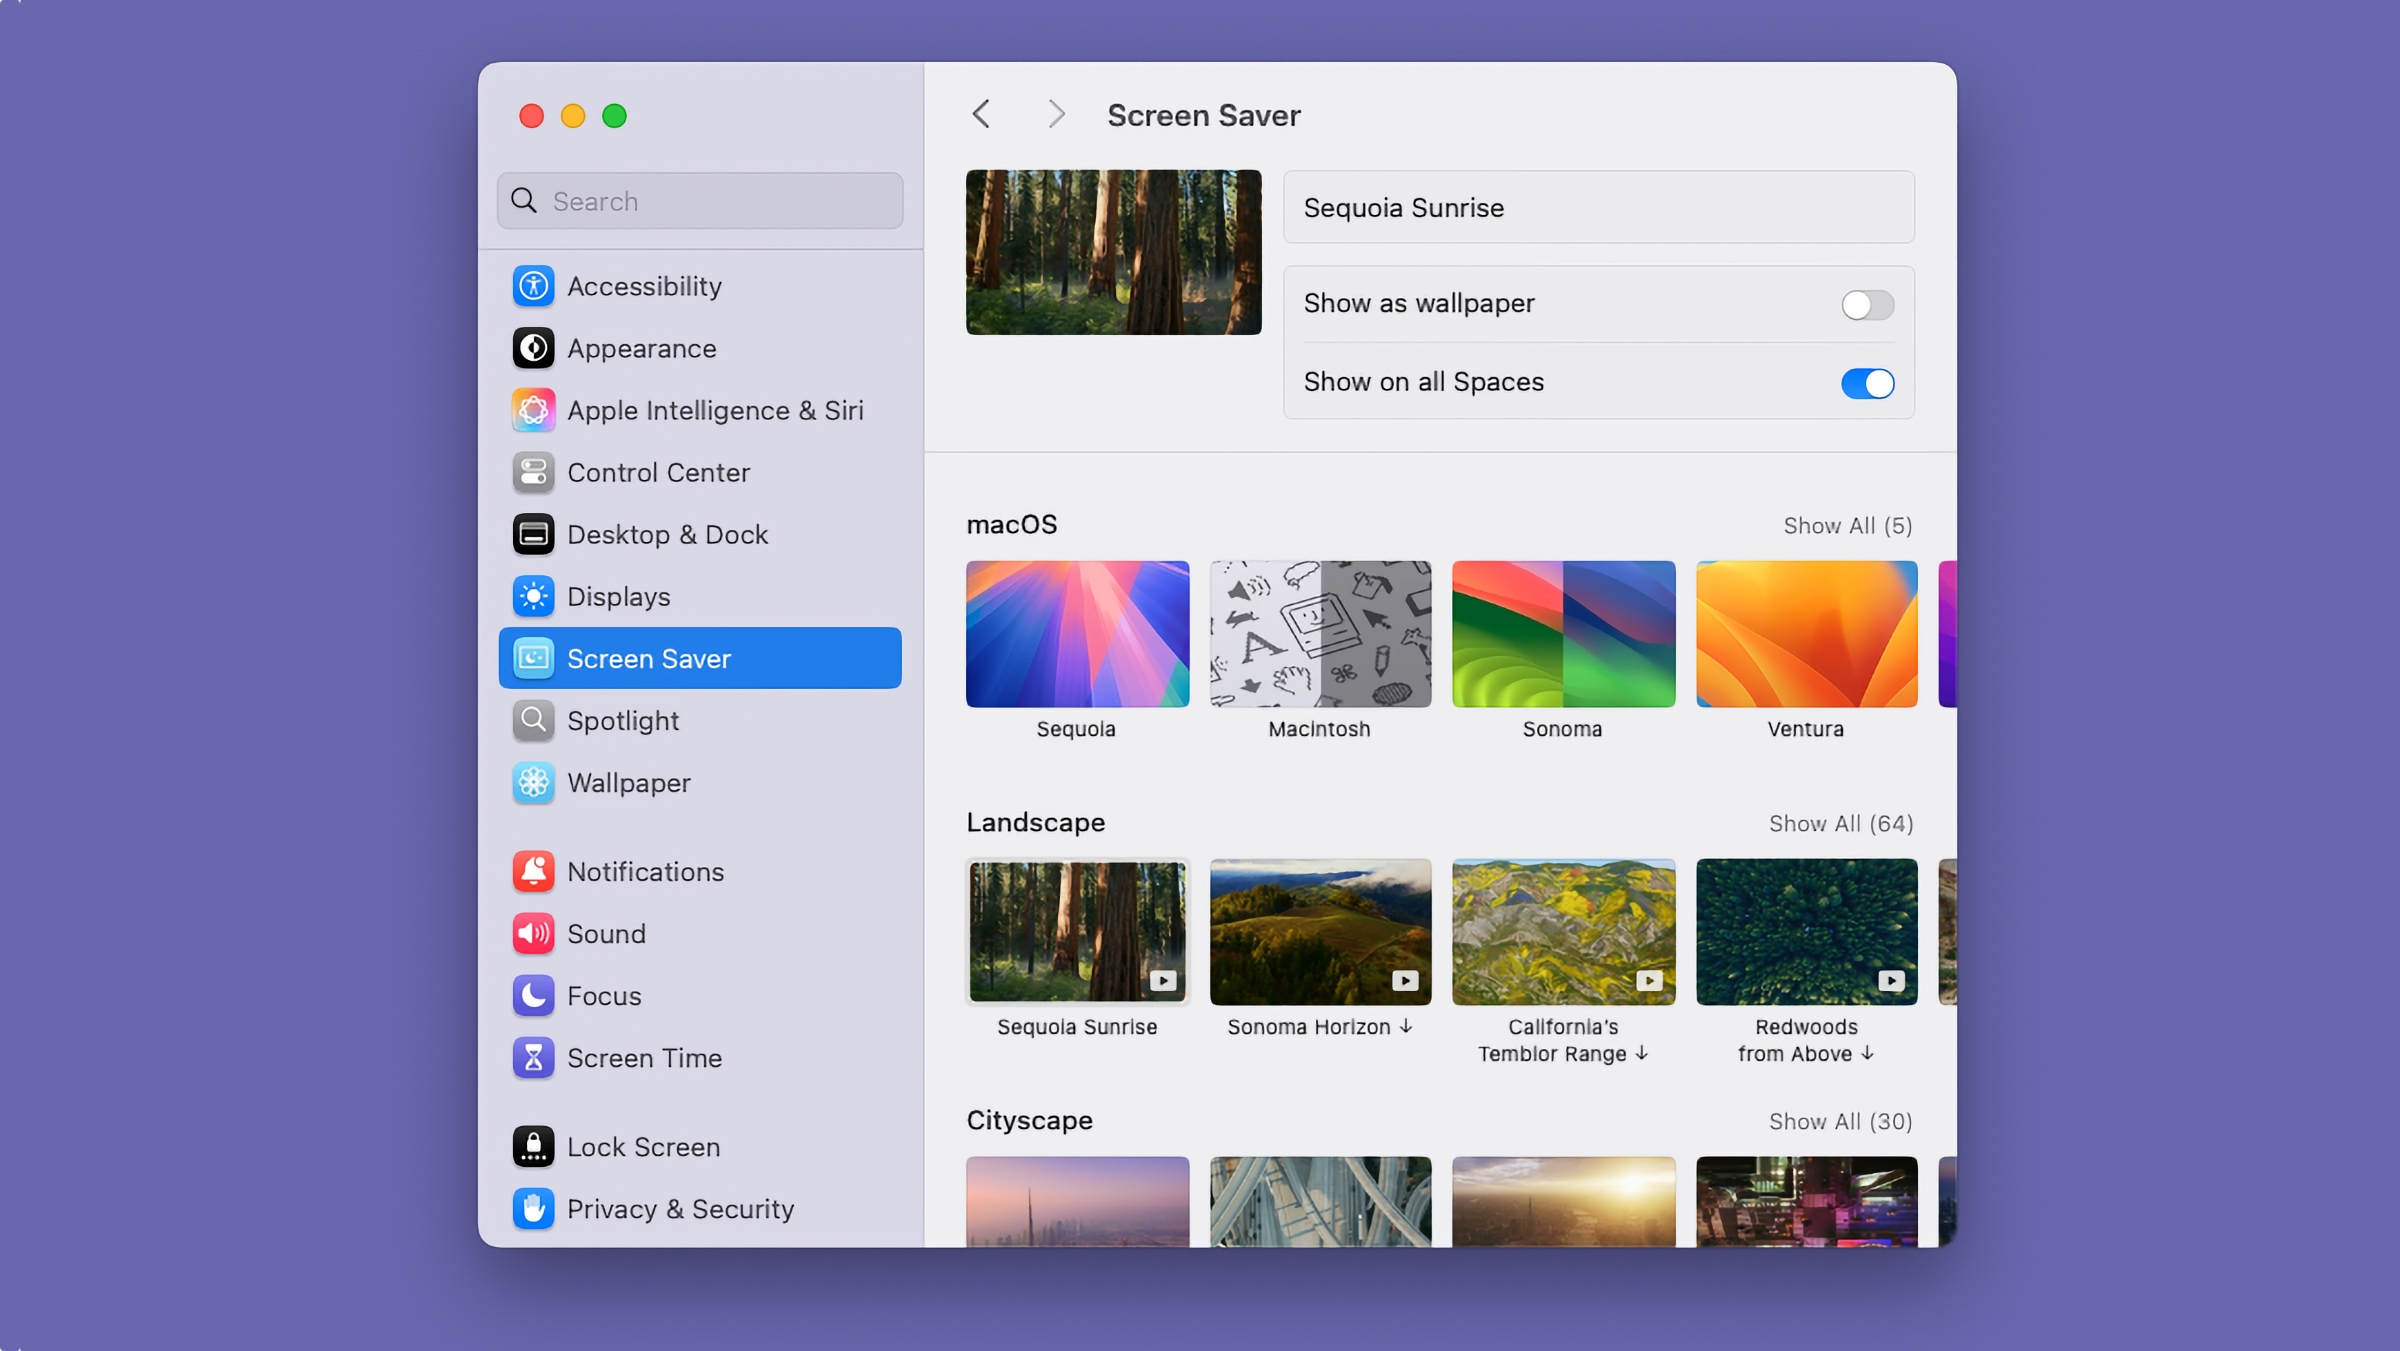
Task: Turn off Show on all Spaces switch
Action: point(1867,383)
